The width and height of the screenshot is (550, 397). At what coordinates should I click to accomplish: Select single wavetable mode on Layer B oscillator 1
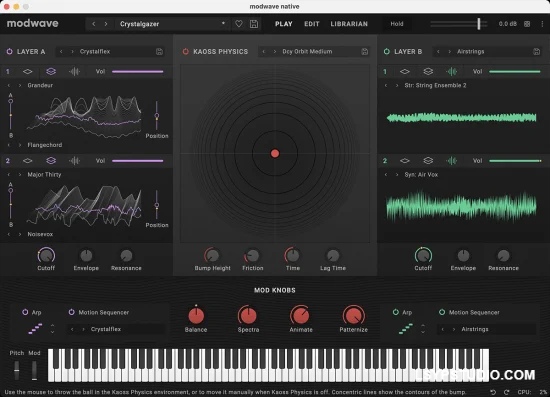pyautogui.click(x=405, y=72)
